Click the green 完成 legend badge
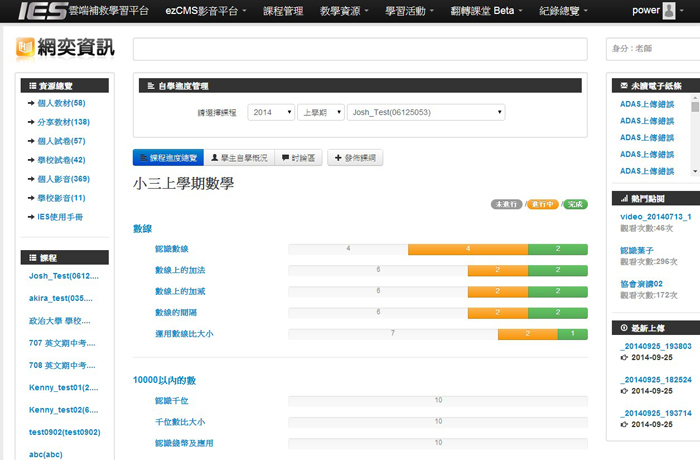 pyautogui.click(x=575, y=204)
